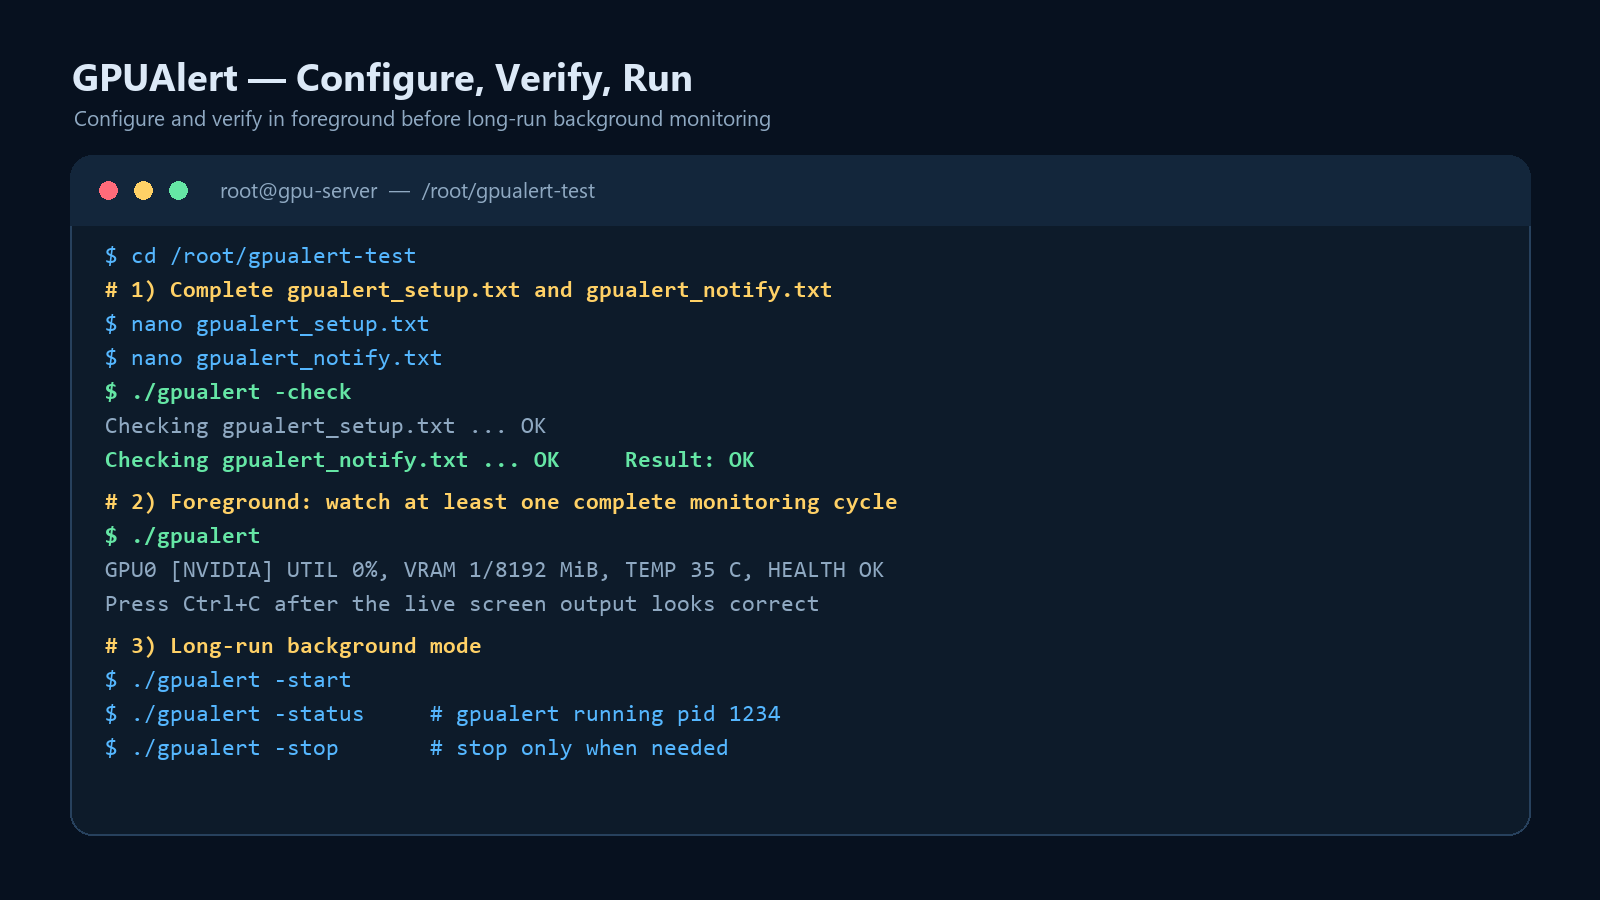Viewport: 1600px width, 900px height.
Task: Click output line 'Checking gpualert_setup.txt ... OK'
Action: point(325,426)
